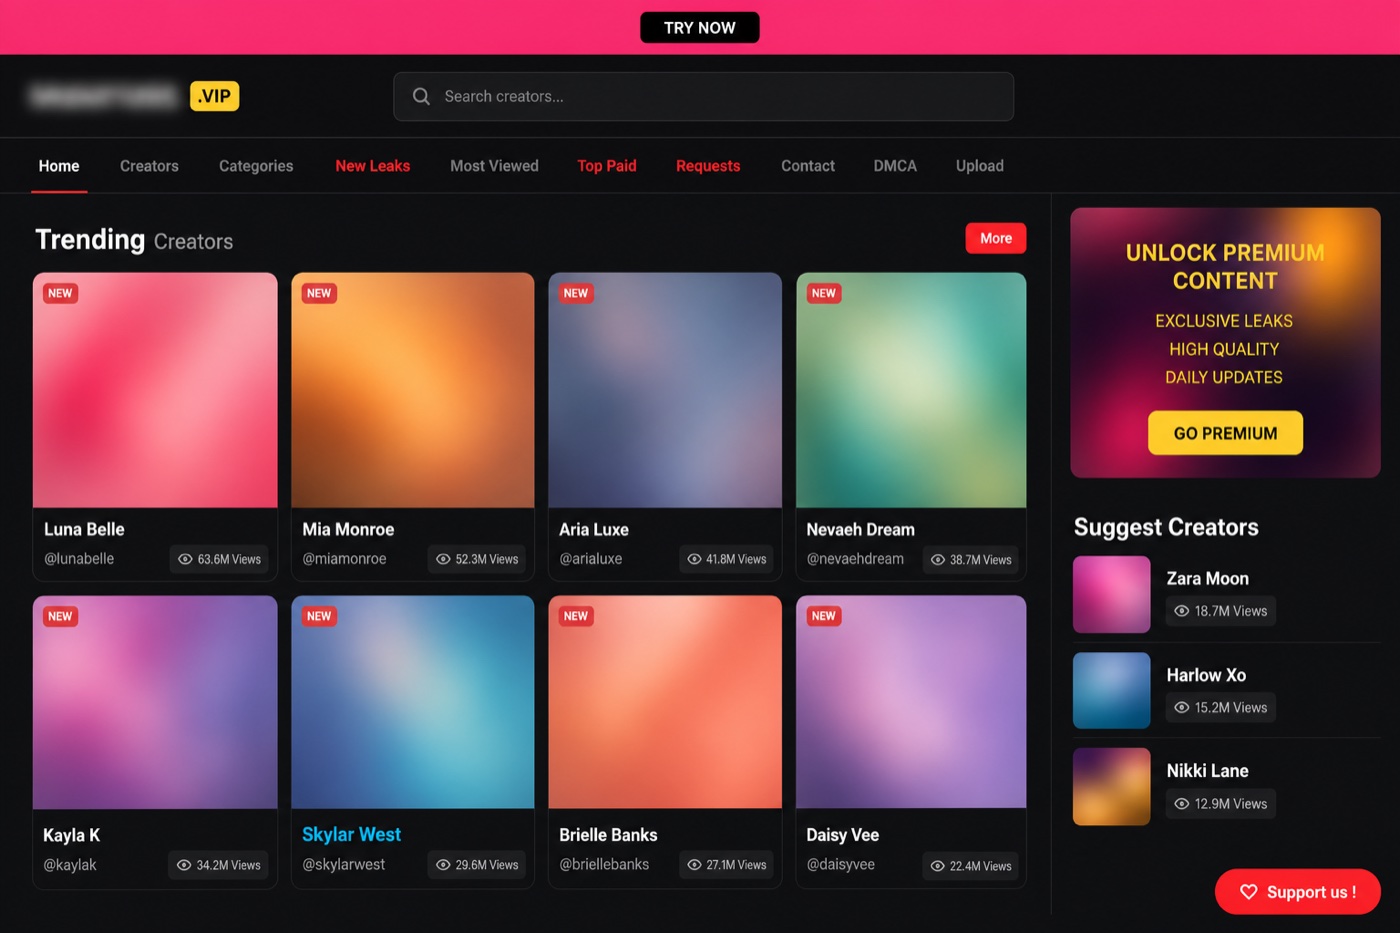Click the GO PREMIUM button
This screenshot has width=1400, height=933.
pos(1225,433)
